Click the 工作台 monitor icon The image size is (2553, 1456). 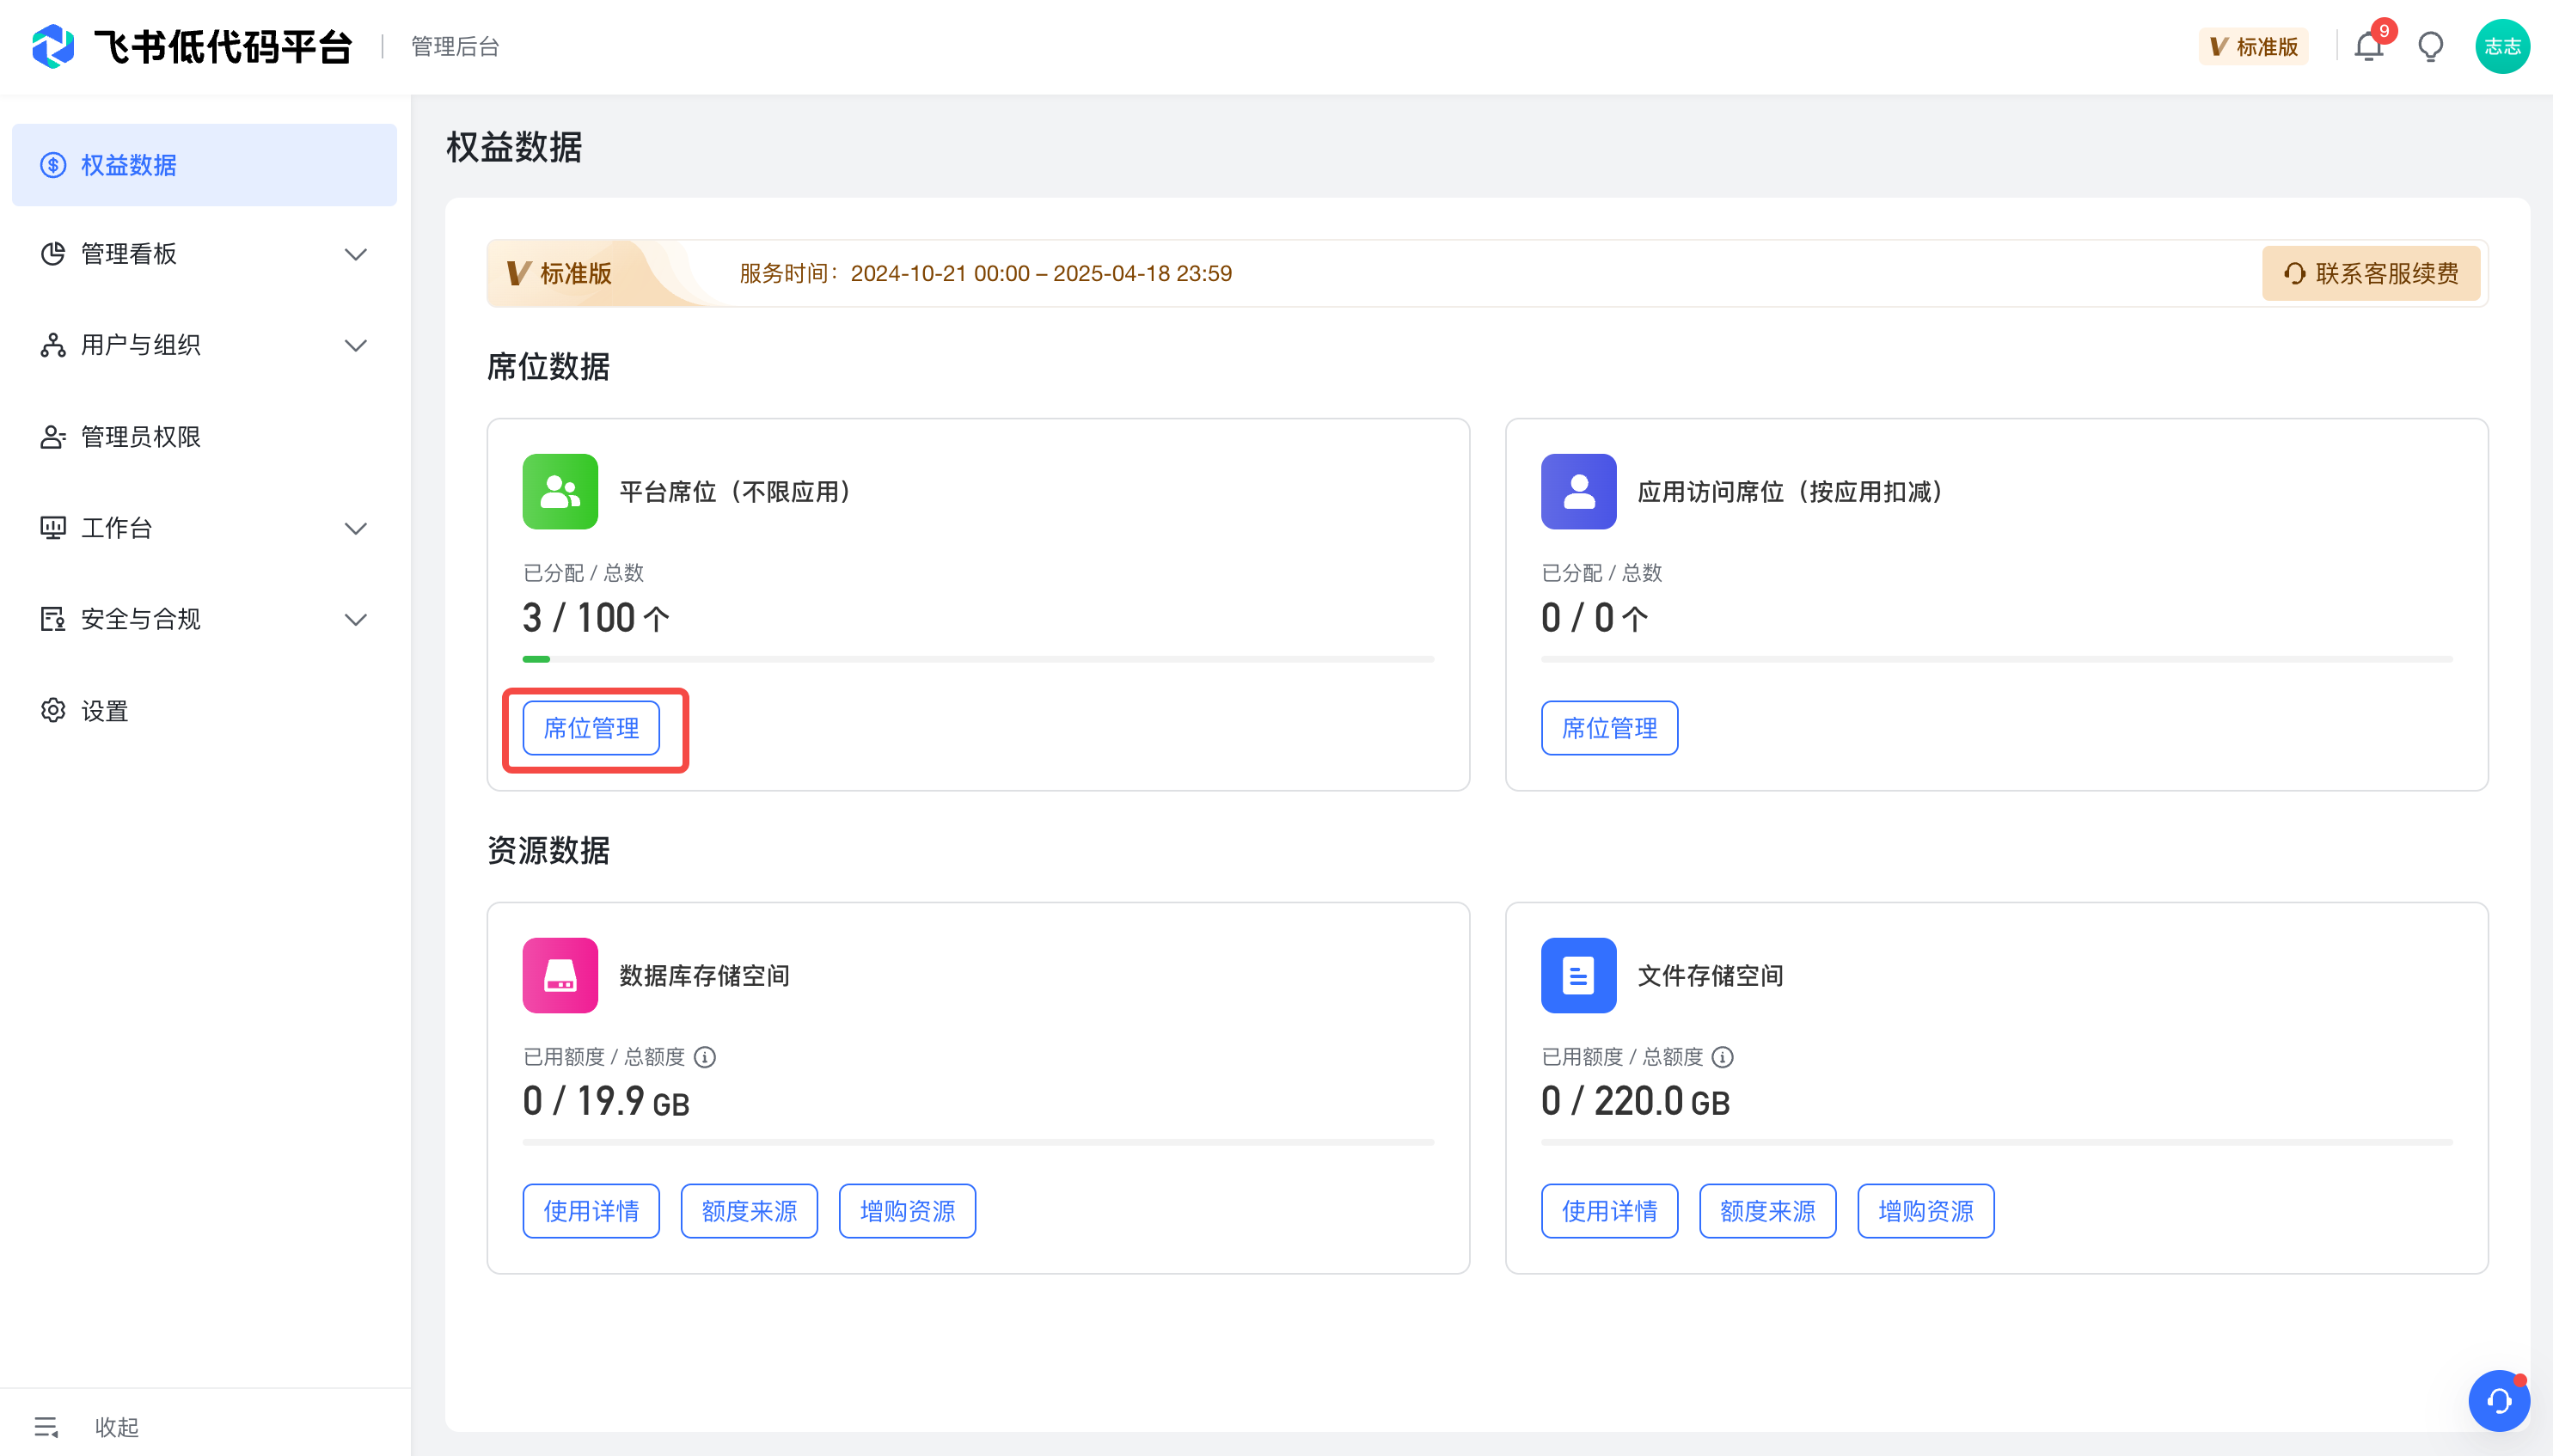(53, 528)
